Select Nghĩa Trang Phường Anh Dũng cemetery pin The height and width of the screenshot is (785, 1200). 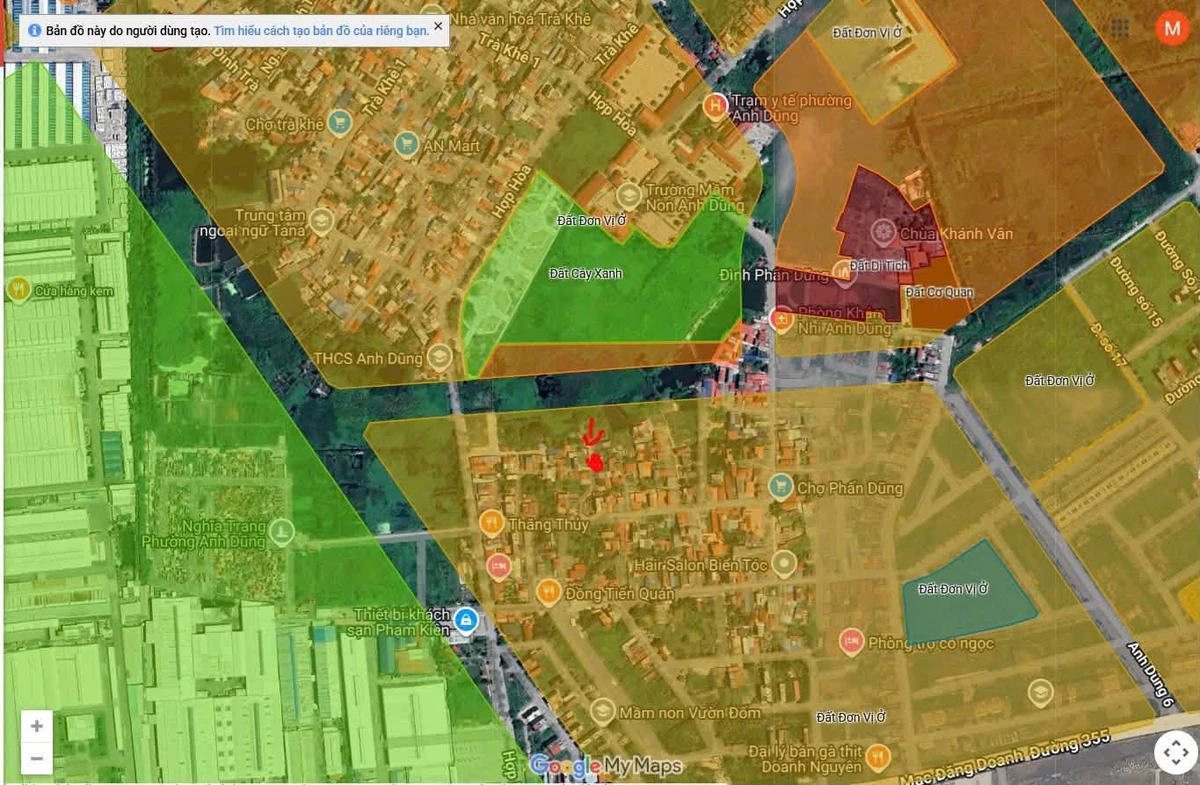[x=282, y=532]
